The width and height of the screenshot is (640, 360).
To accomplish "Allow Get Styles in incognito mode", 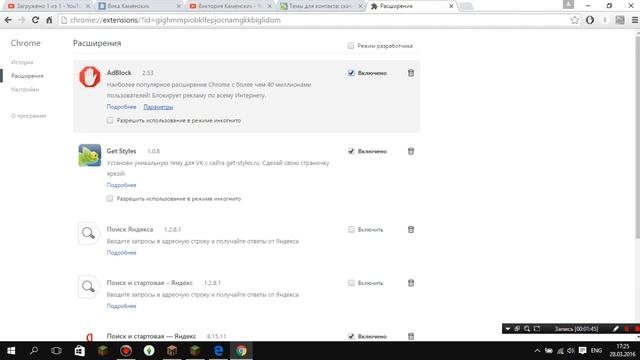I will click(110, 199).
